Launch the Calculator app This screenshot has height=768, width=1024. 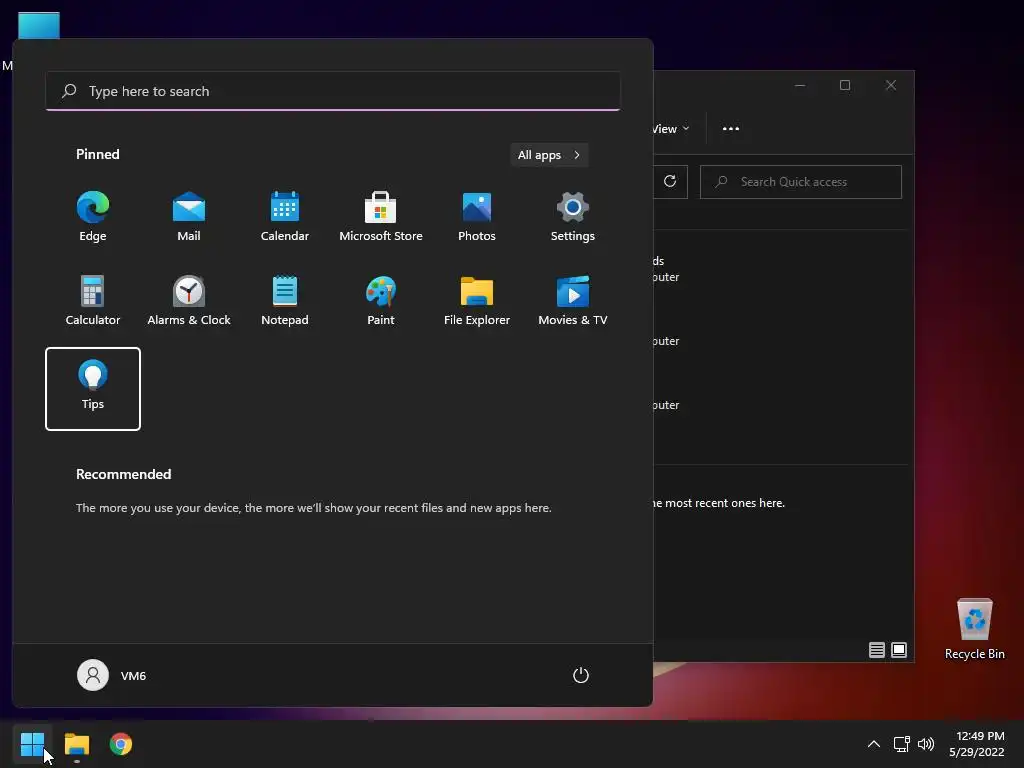click(x=93, y=300)
